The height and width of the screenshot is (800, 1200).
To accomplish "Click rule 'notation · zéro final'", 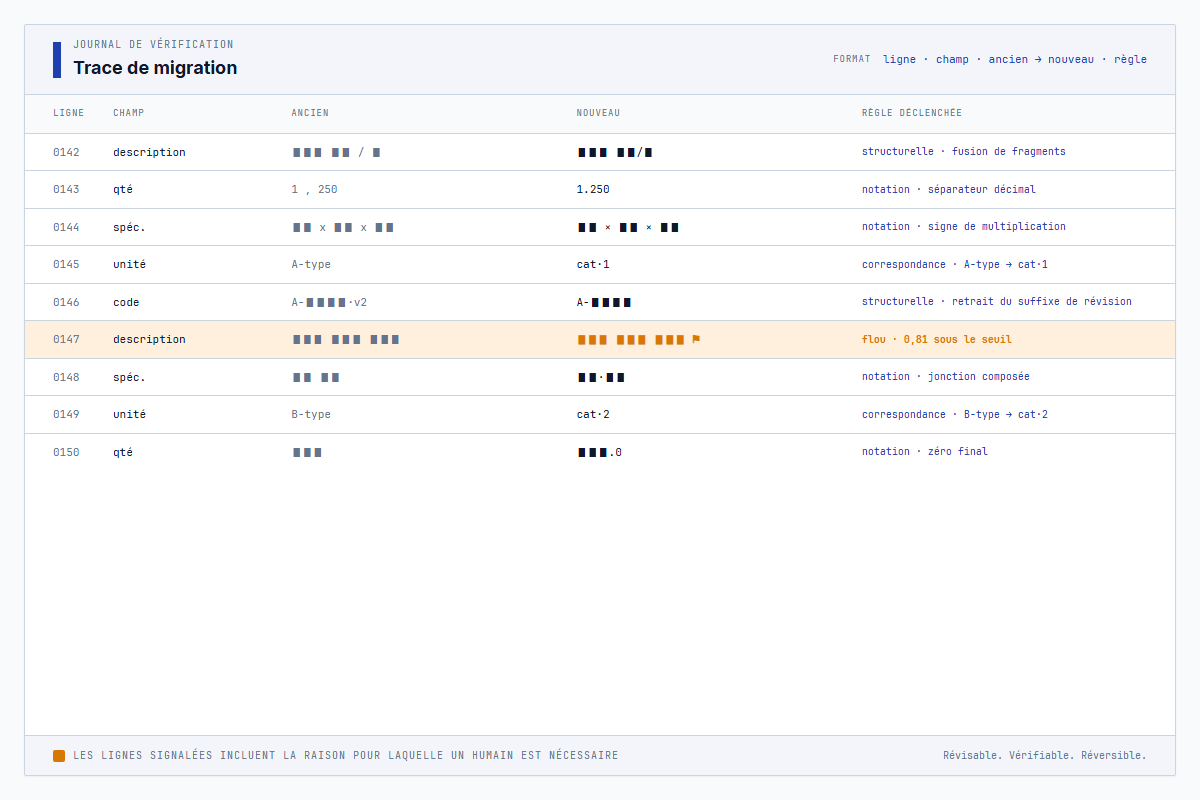I will [924, 451].
